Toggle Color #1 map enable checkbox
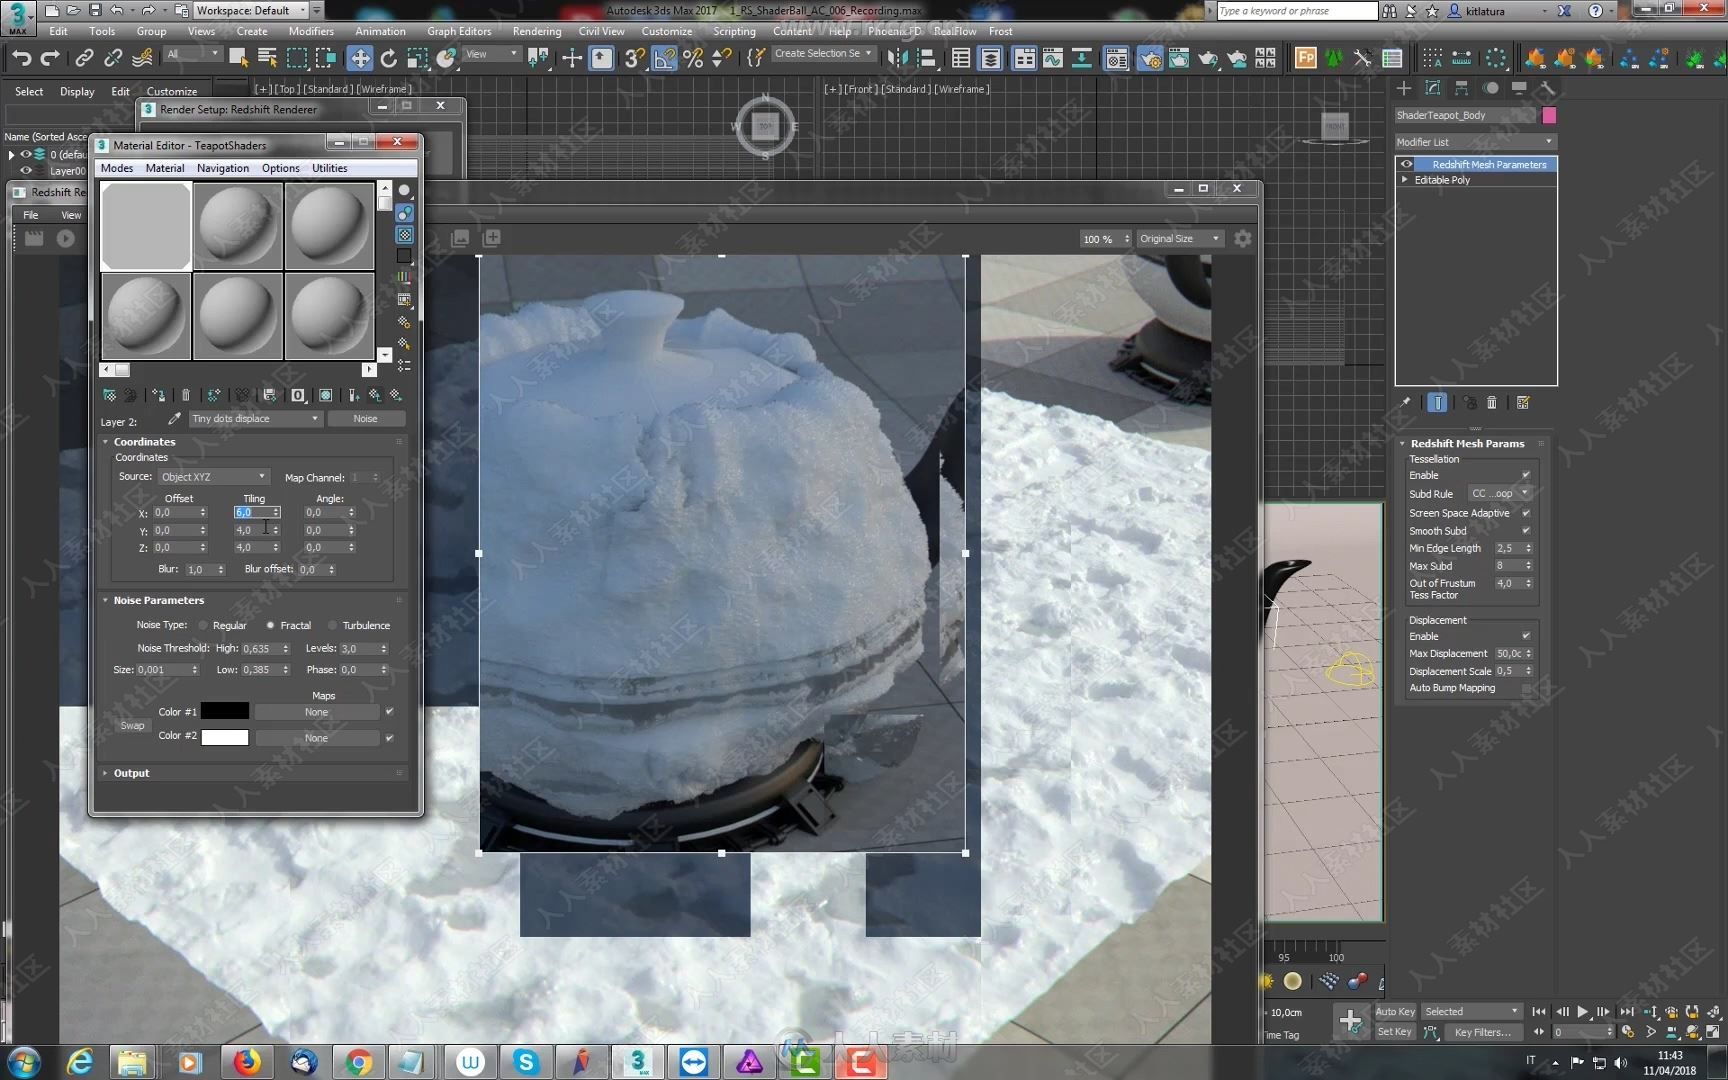The image size is (1728, 1080). pos(389,712)
